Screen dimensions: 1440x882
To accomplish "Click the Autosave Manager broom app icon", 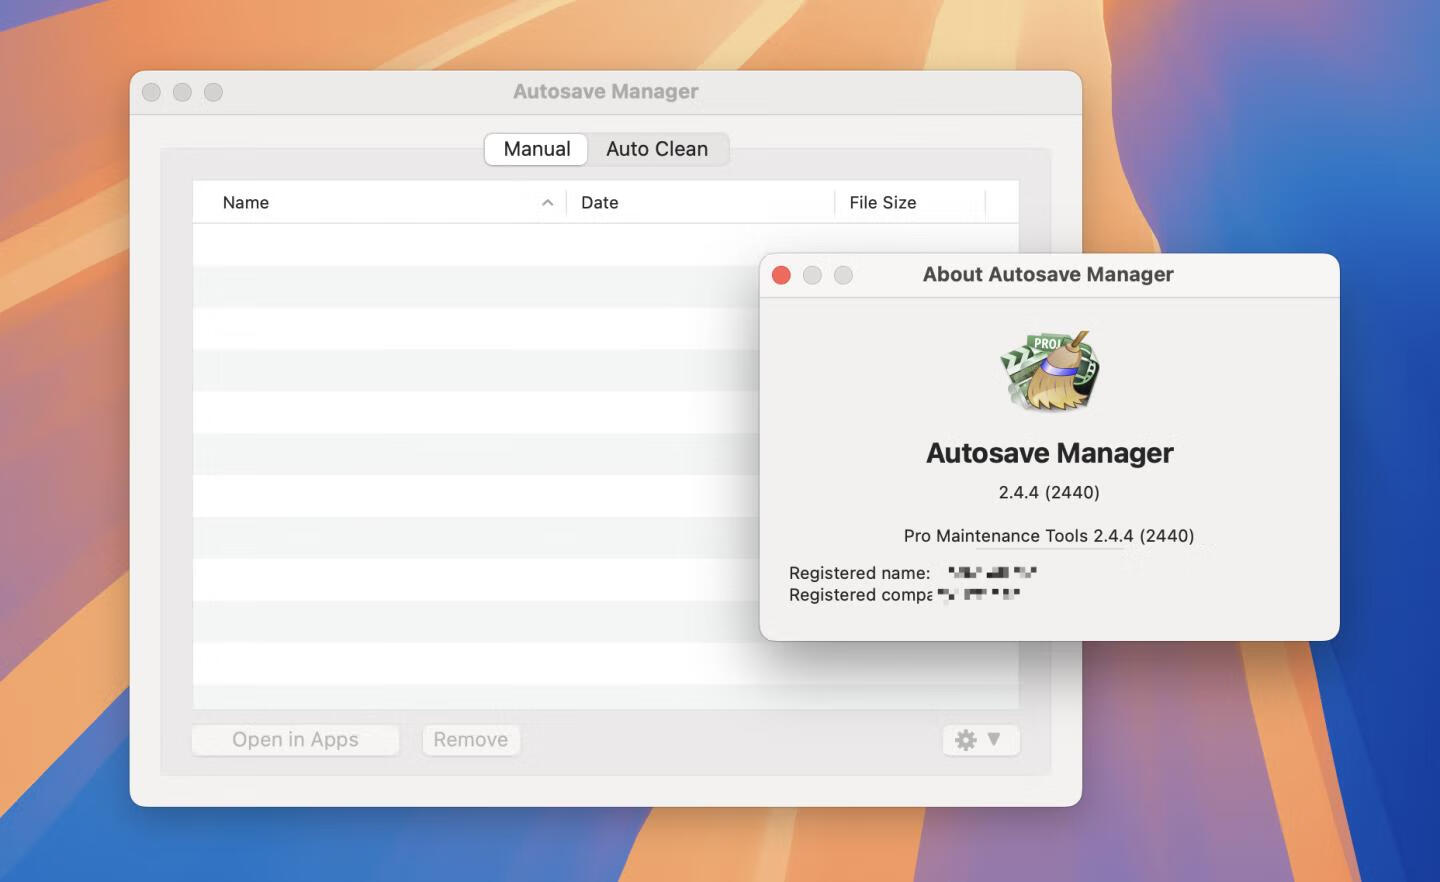I will 1050,371.
